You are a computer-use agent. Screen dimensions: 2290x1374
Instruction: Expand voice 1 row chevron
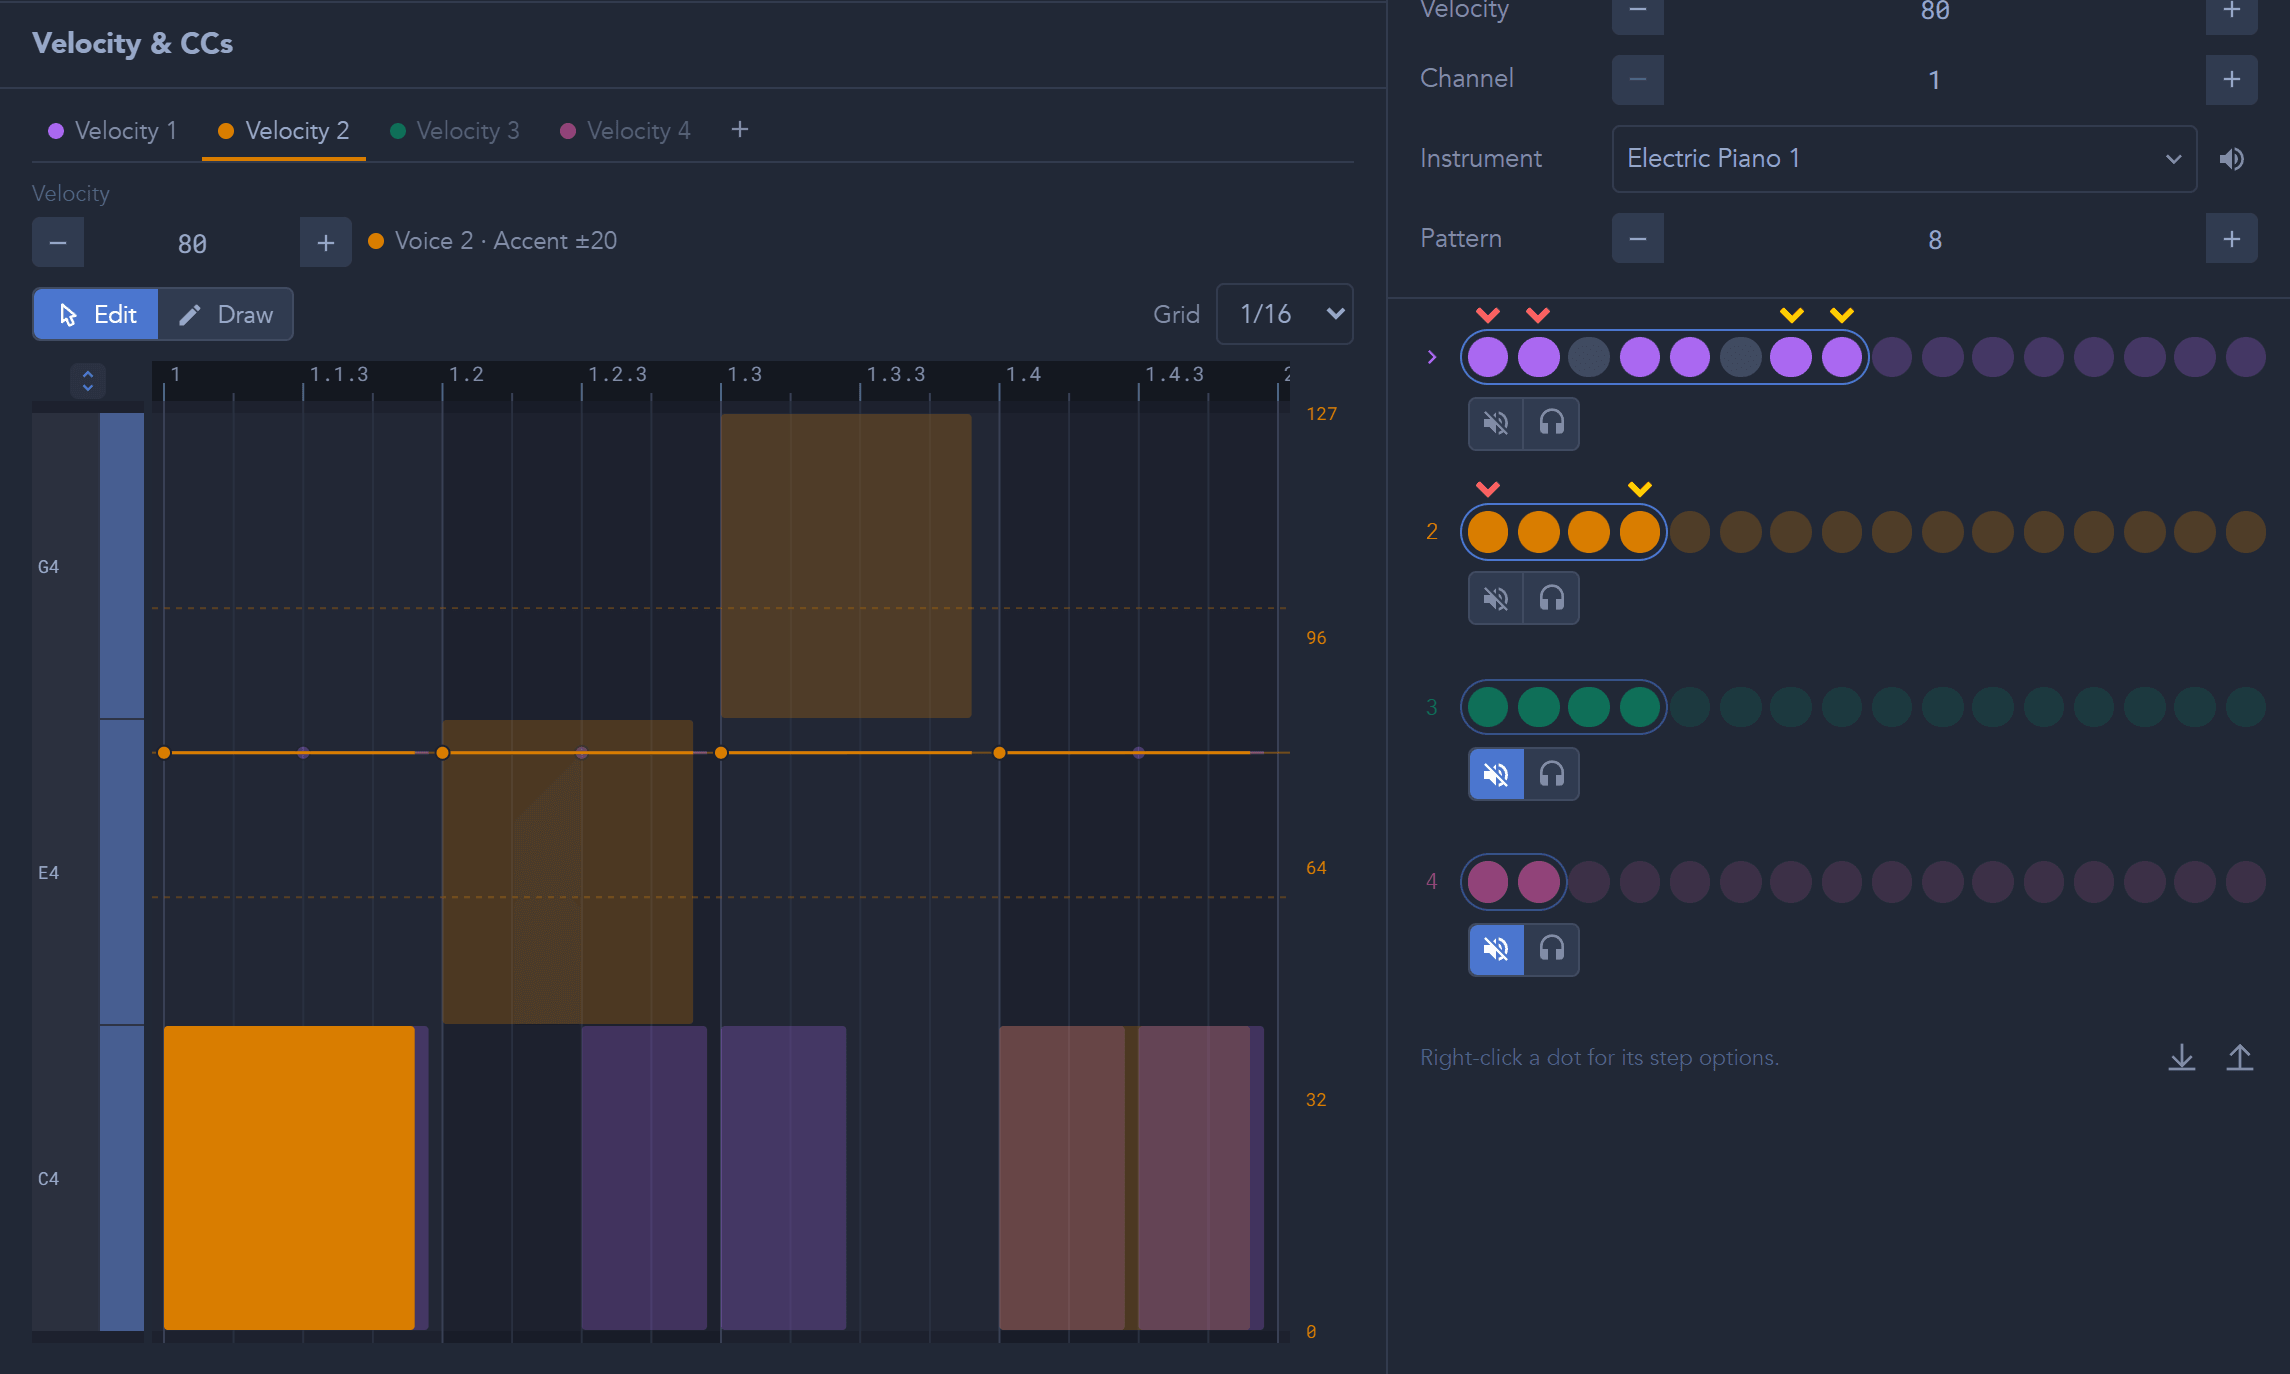1432,357
